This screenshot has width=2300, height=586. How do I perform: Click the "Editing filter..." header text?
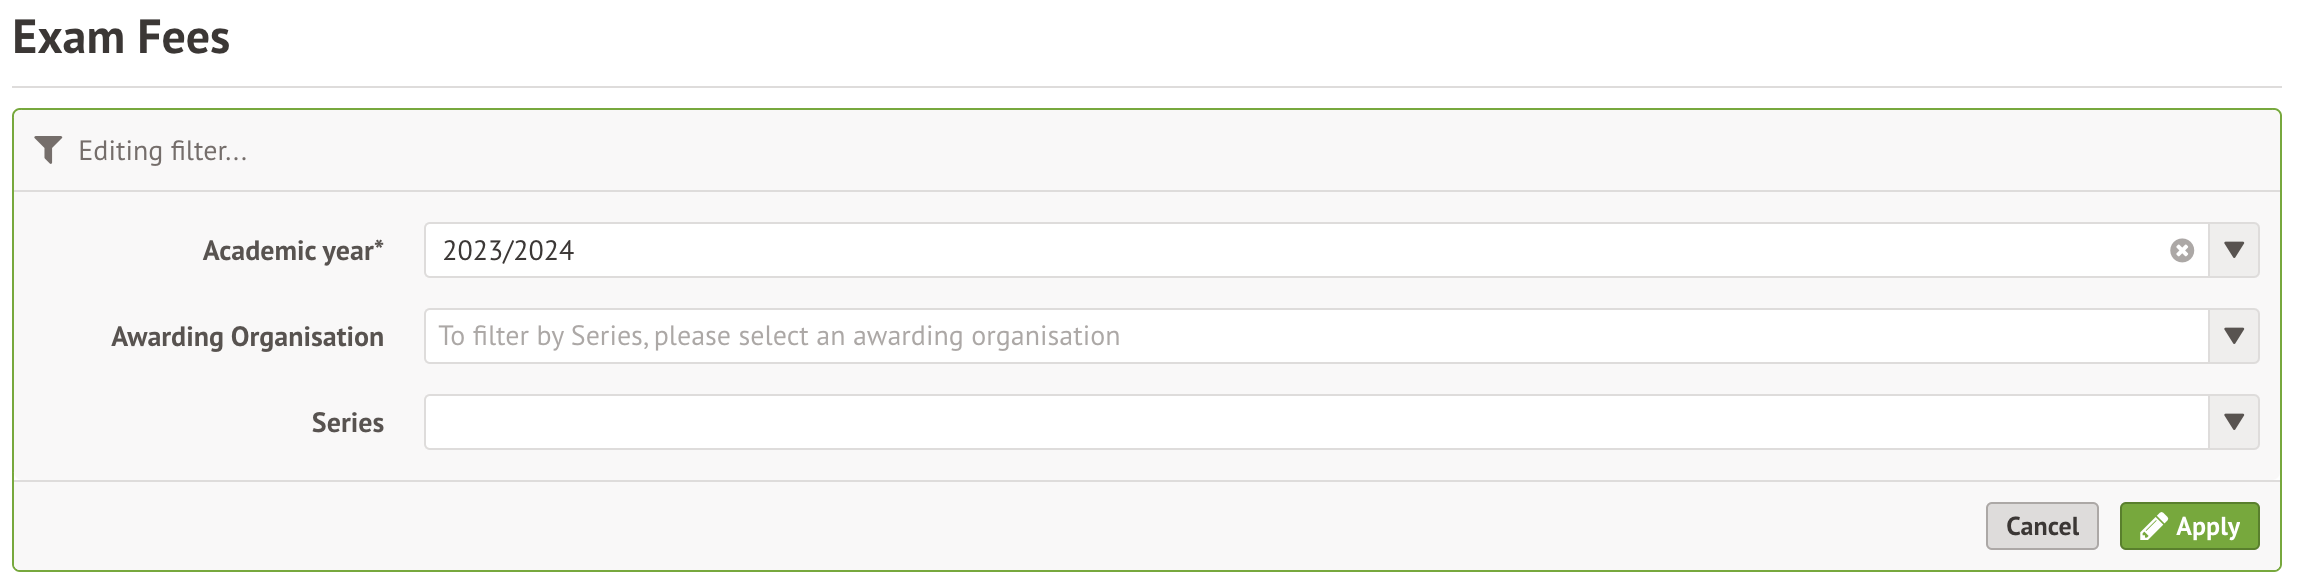tap(162, 151)
